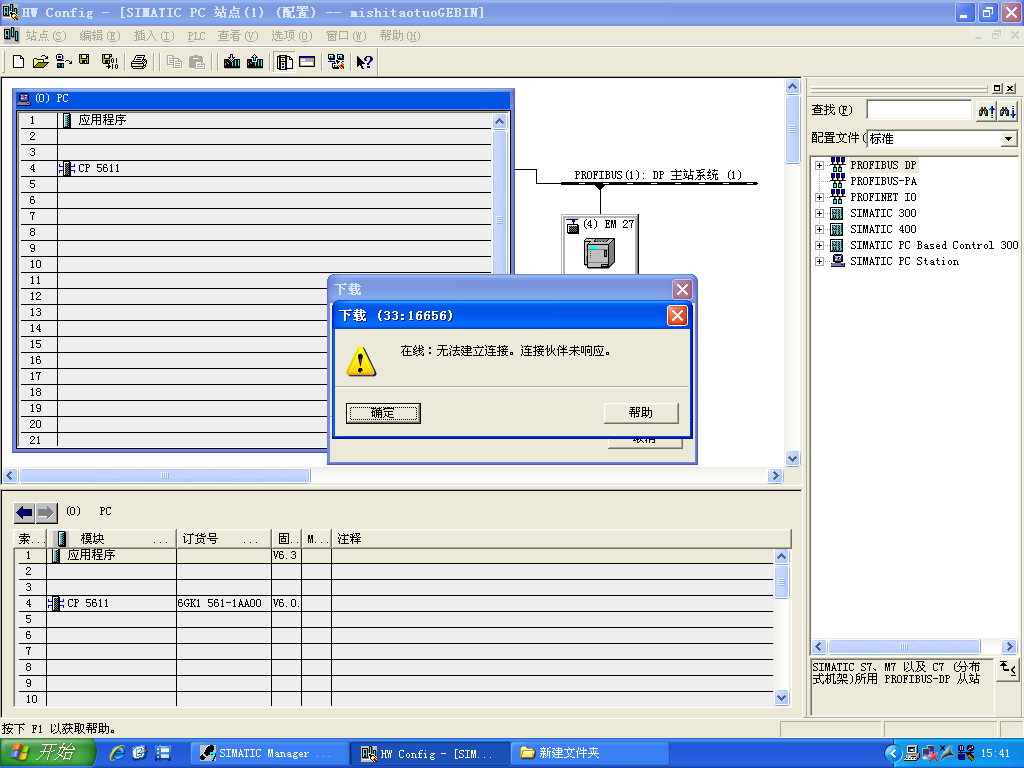Click the gray forward arrow navigation icon
The width and height of the screenshot is (1024, 768).
46,513
